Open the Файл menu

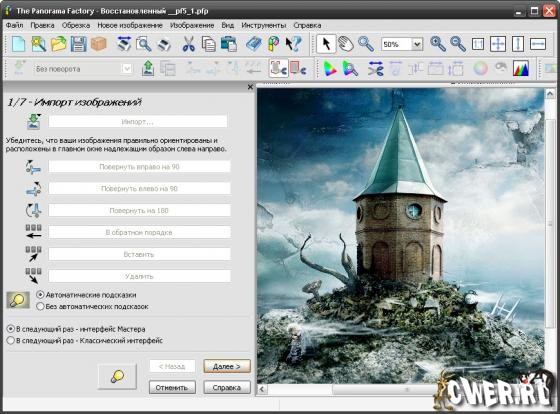coord(15,25)
